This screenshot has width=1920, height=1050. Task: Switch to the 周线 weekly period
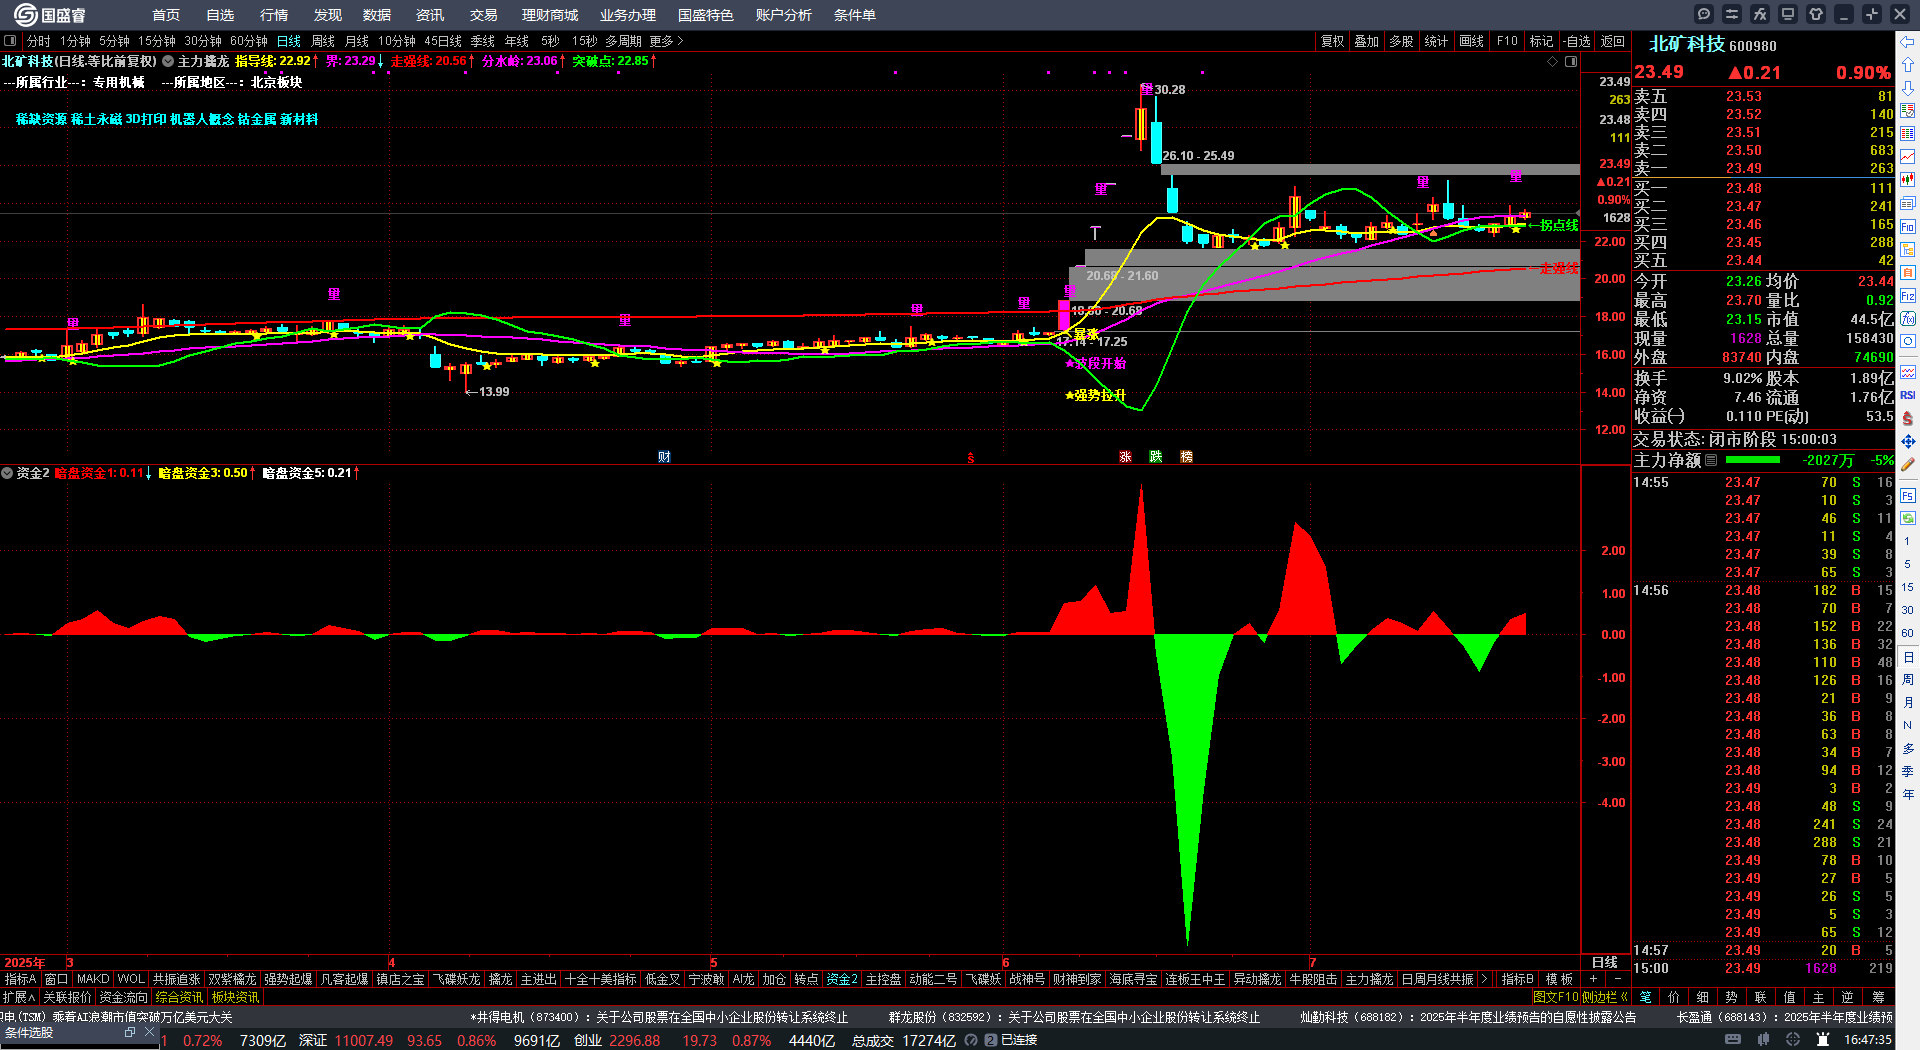click(x=323, y=41)
